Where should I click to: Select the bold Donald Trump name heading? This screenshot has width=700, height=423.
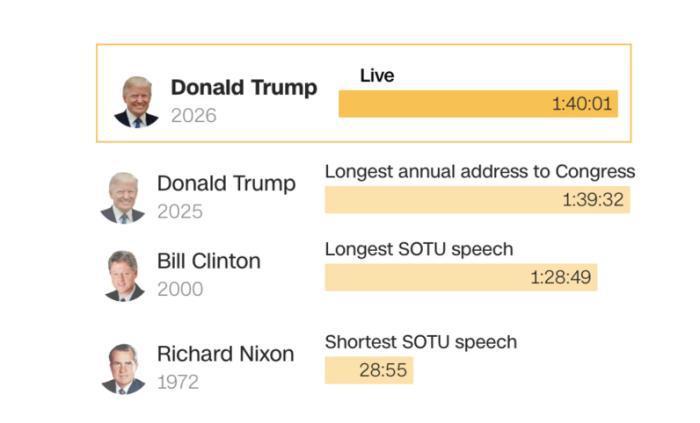point(243,88)
